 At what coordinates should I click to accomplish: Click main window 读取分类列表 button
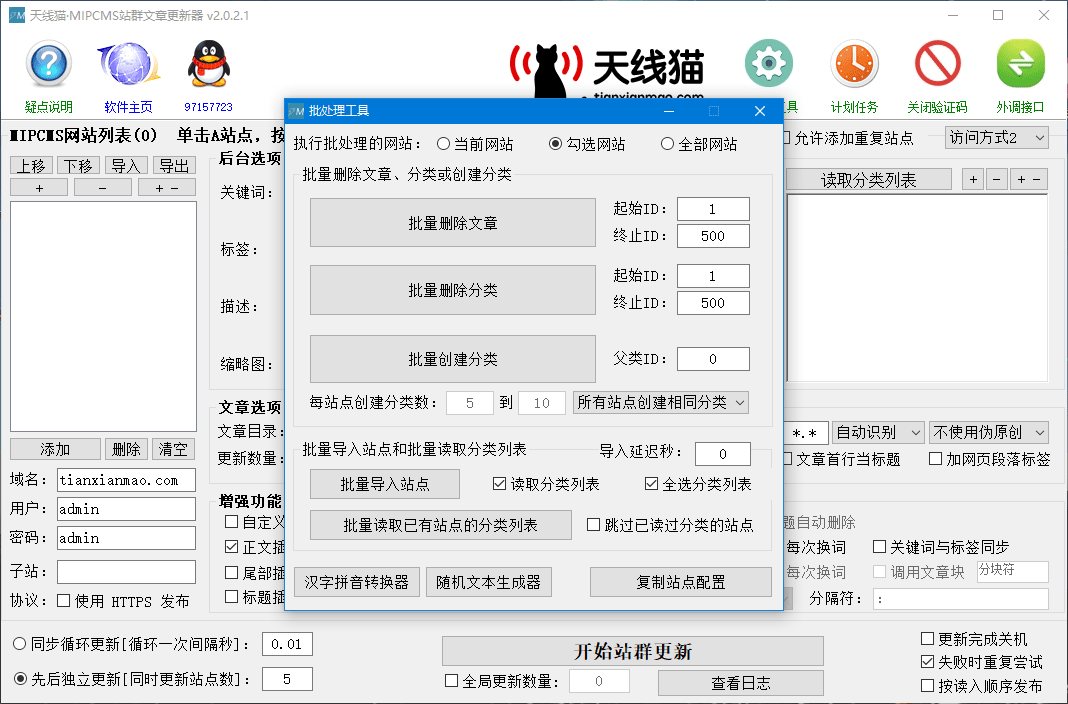point(868,180)
